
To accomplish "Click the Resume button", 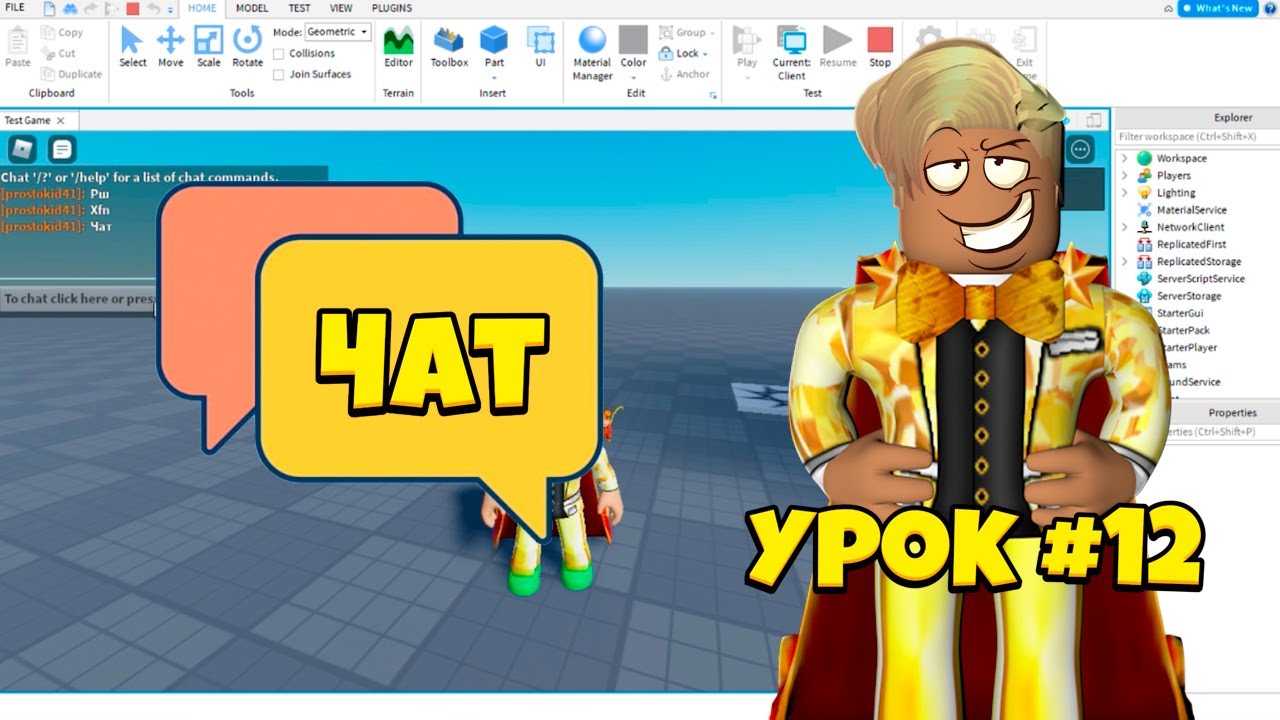I will click(838, 47).
